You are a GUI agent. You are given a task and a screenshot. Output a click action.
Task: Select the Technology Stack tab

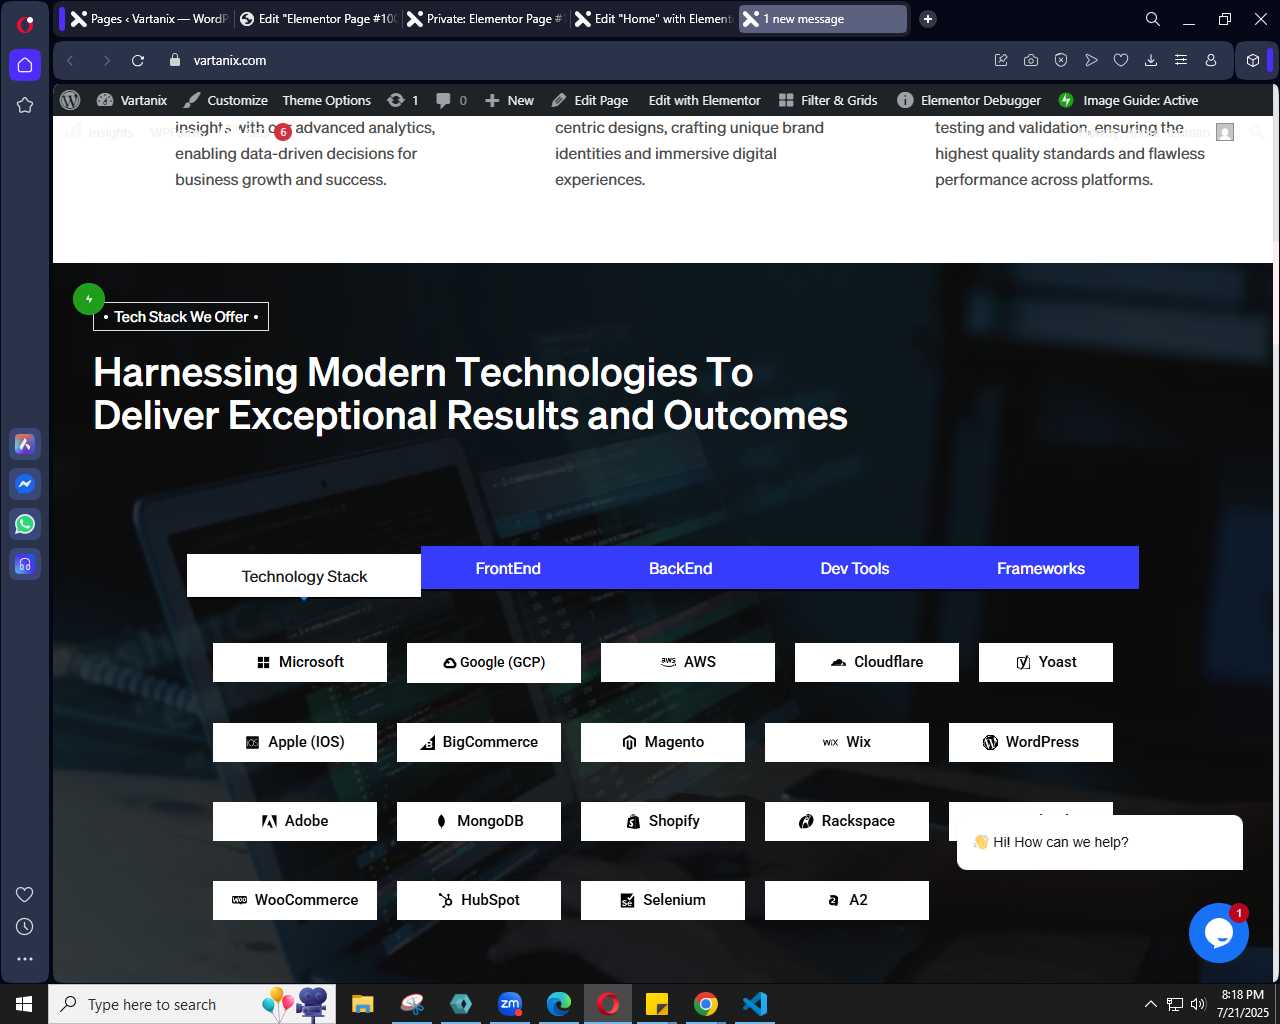[x=304, y=576]
